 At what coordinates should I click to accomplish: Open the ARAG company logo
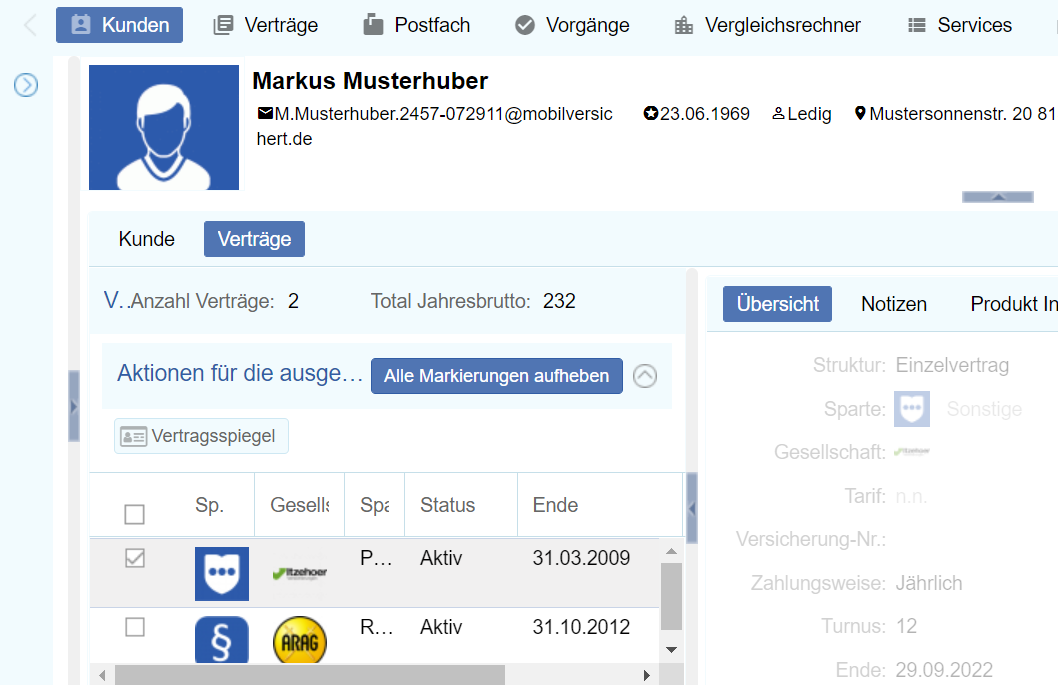pyautogui.click(x=299, y=640)
